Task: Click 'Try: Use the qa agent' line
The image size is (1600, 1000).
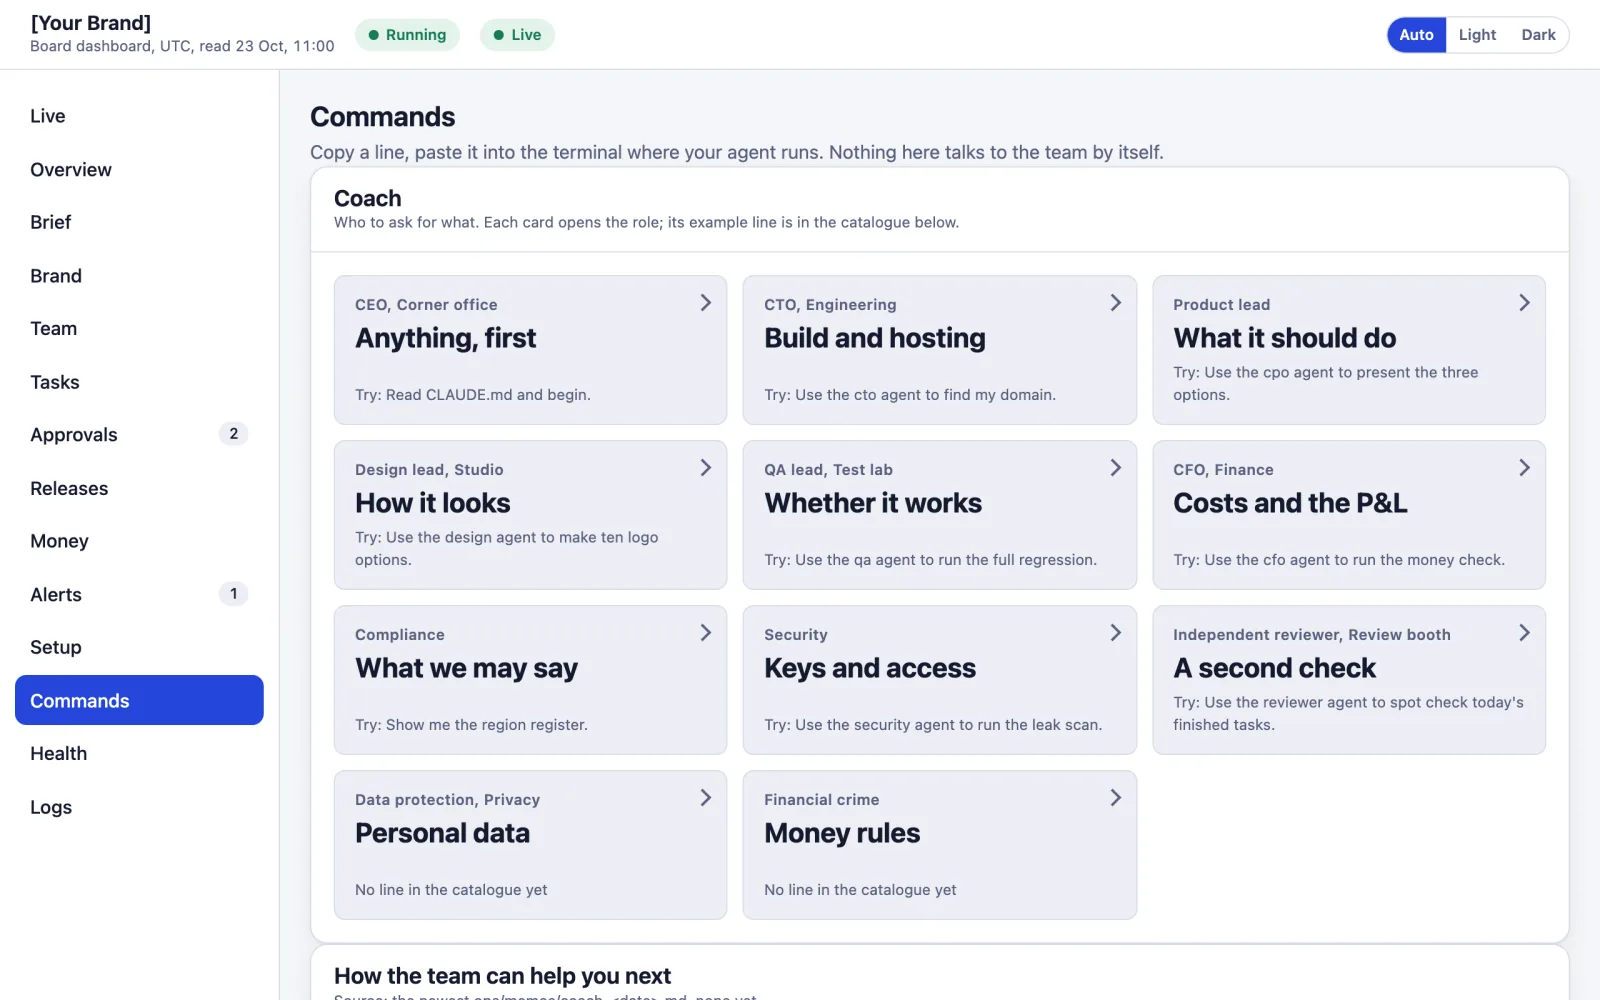Action: pyautogui.click(x=931, y=560)
